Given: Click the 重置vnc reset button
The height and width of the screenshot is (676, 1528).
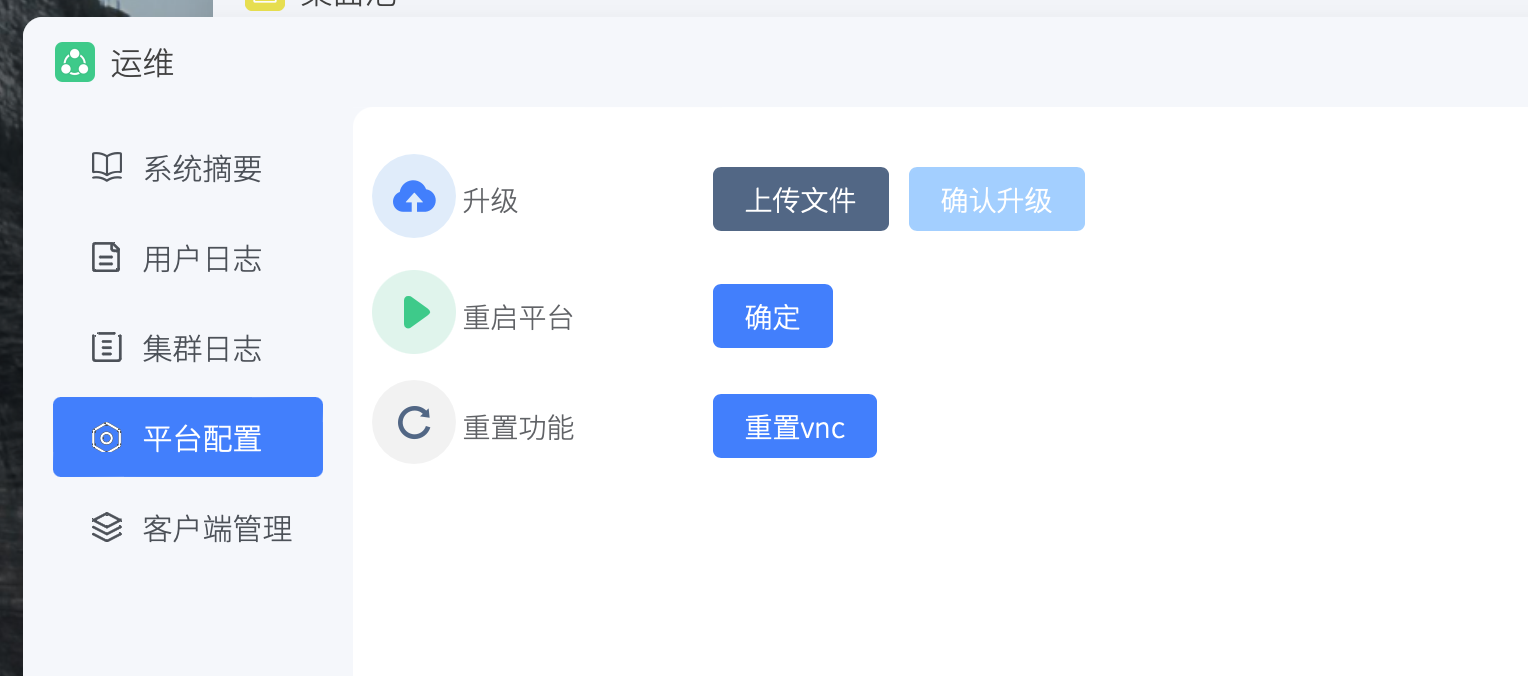Looking at the screenshot, I should 794,426.
